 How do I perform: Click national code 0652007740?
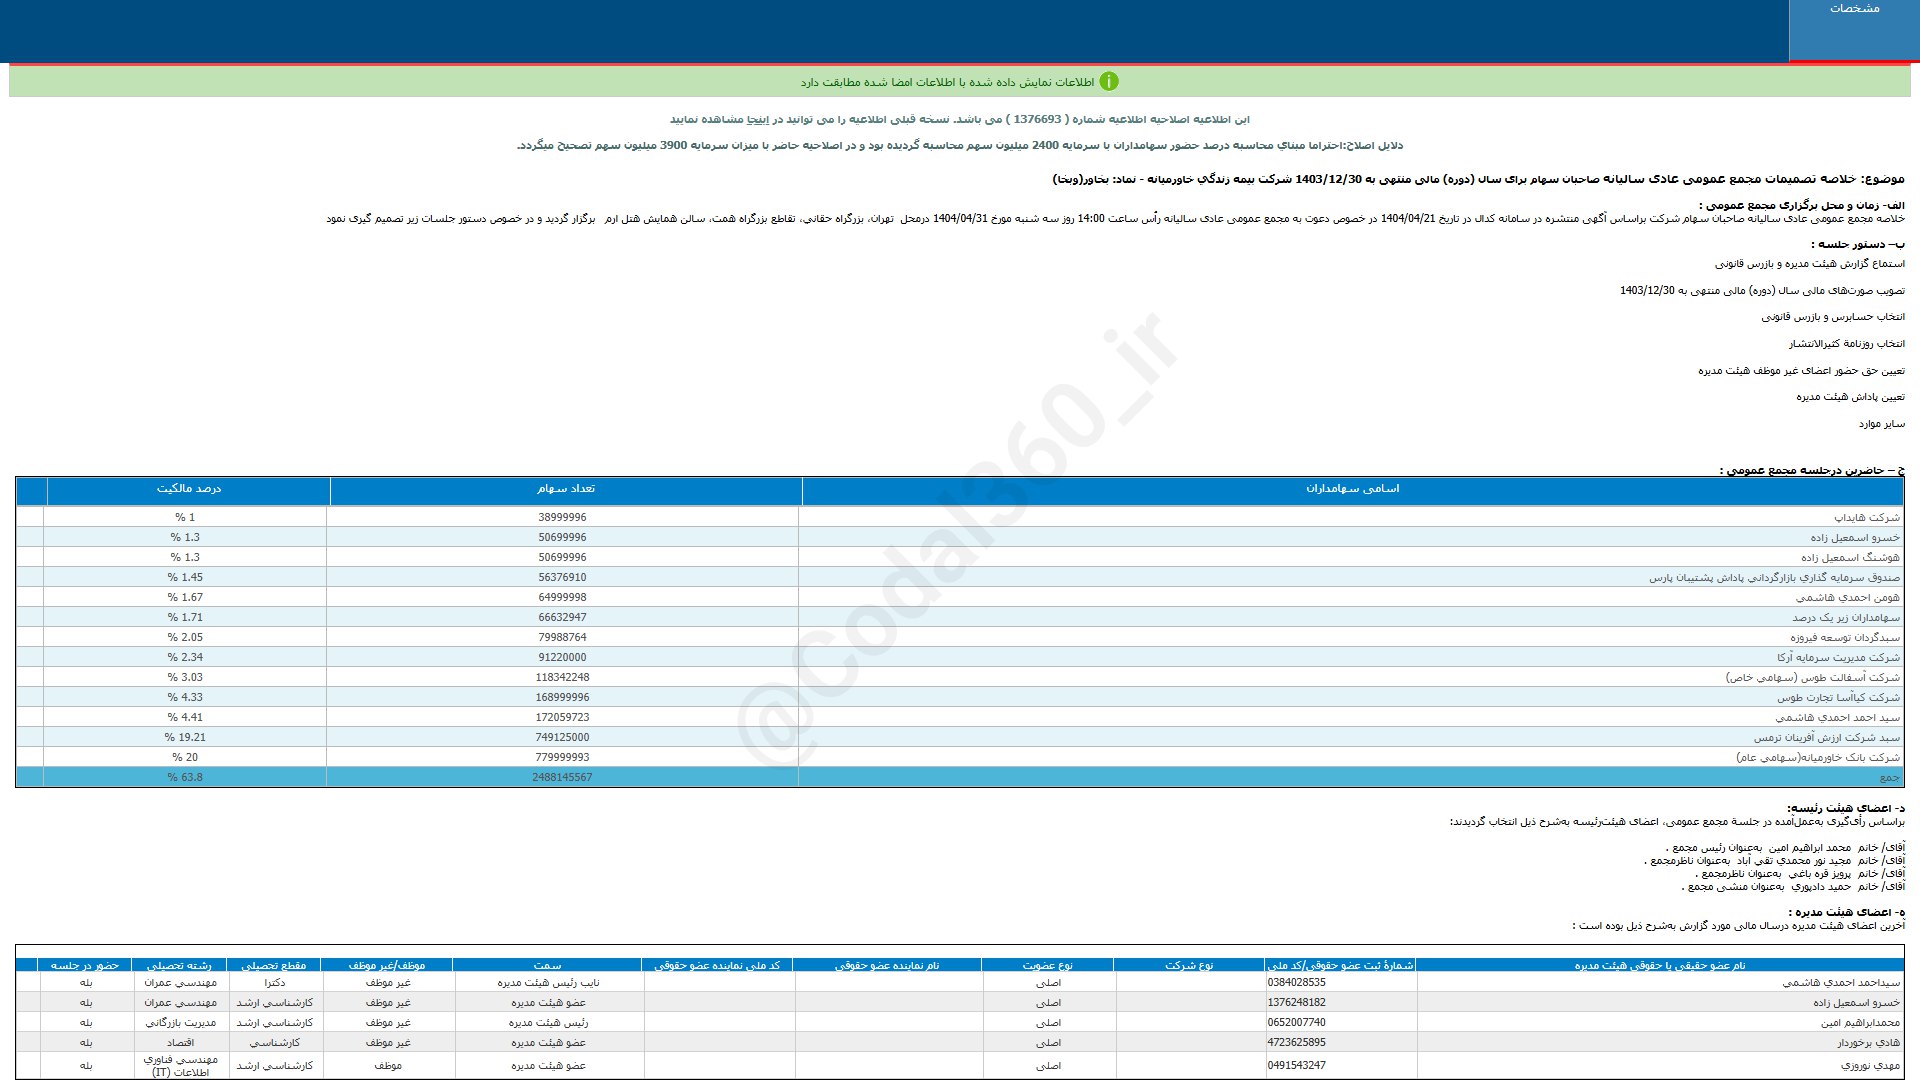click(1296, 1023)
